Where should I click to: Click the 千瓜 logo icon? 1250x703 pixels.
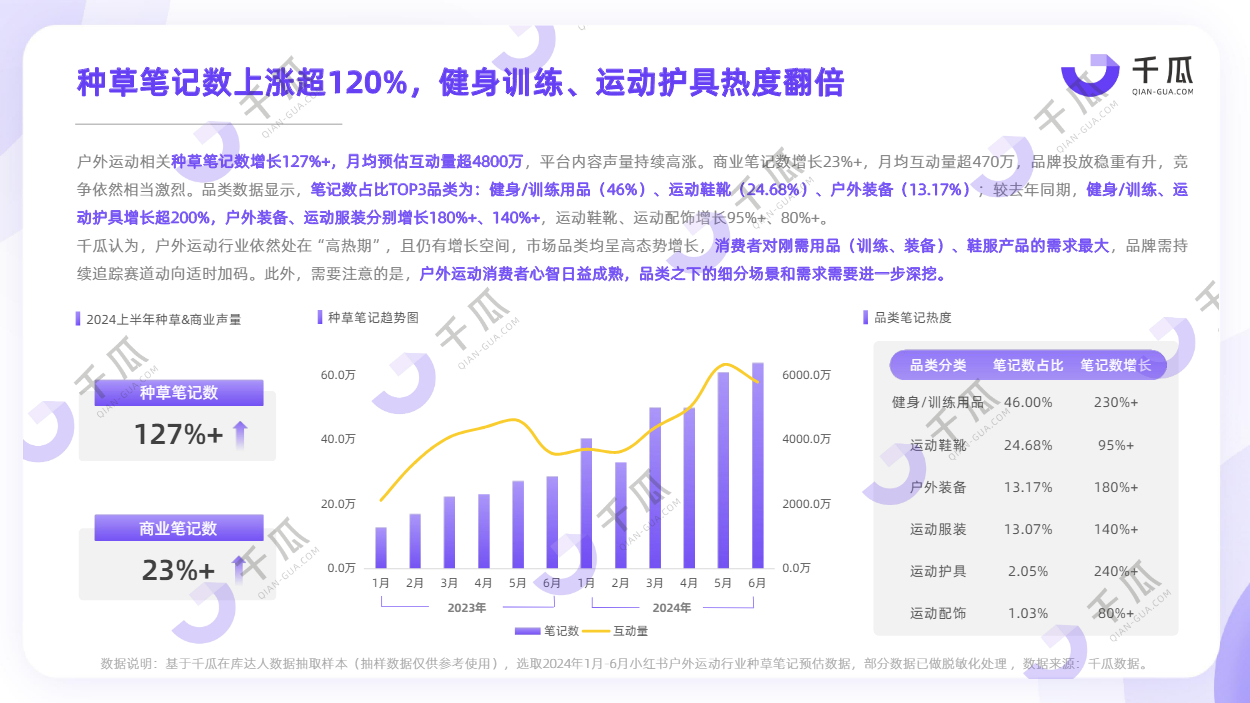coord(1091,75)
